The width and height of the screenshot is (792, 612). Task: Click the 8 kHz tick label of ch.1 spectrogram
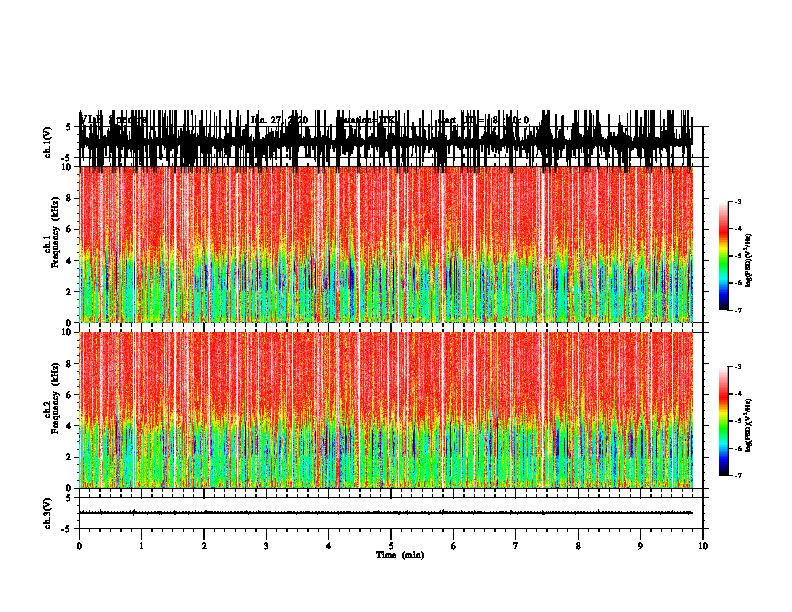pos(69,198)
